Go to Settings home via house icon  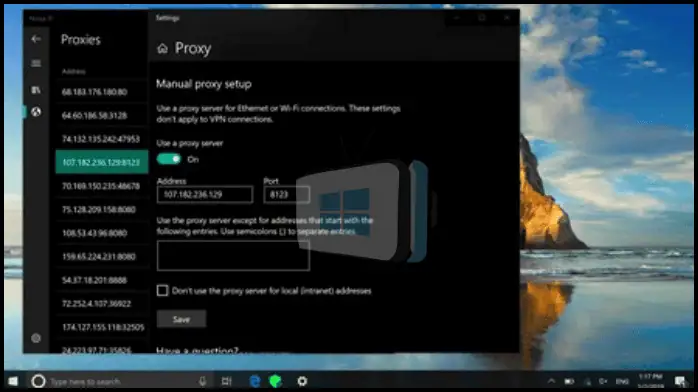[162, 48]
